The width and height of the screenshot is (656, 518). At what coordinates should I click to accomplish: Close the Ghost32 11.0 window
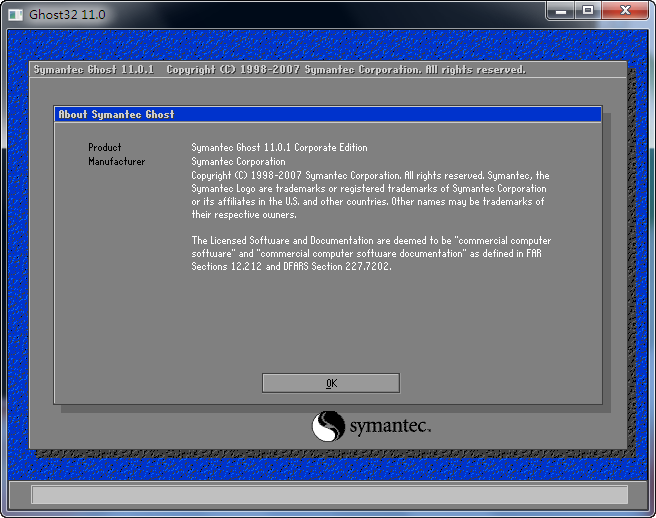point(626,11)
